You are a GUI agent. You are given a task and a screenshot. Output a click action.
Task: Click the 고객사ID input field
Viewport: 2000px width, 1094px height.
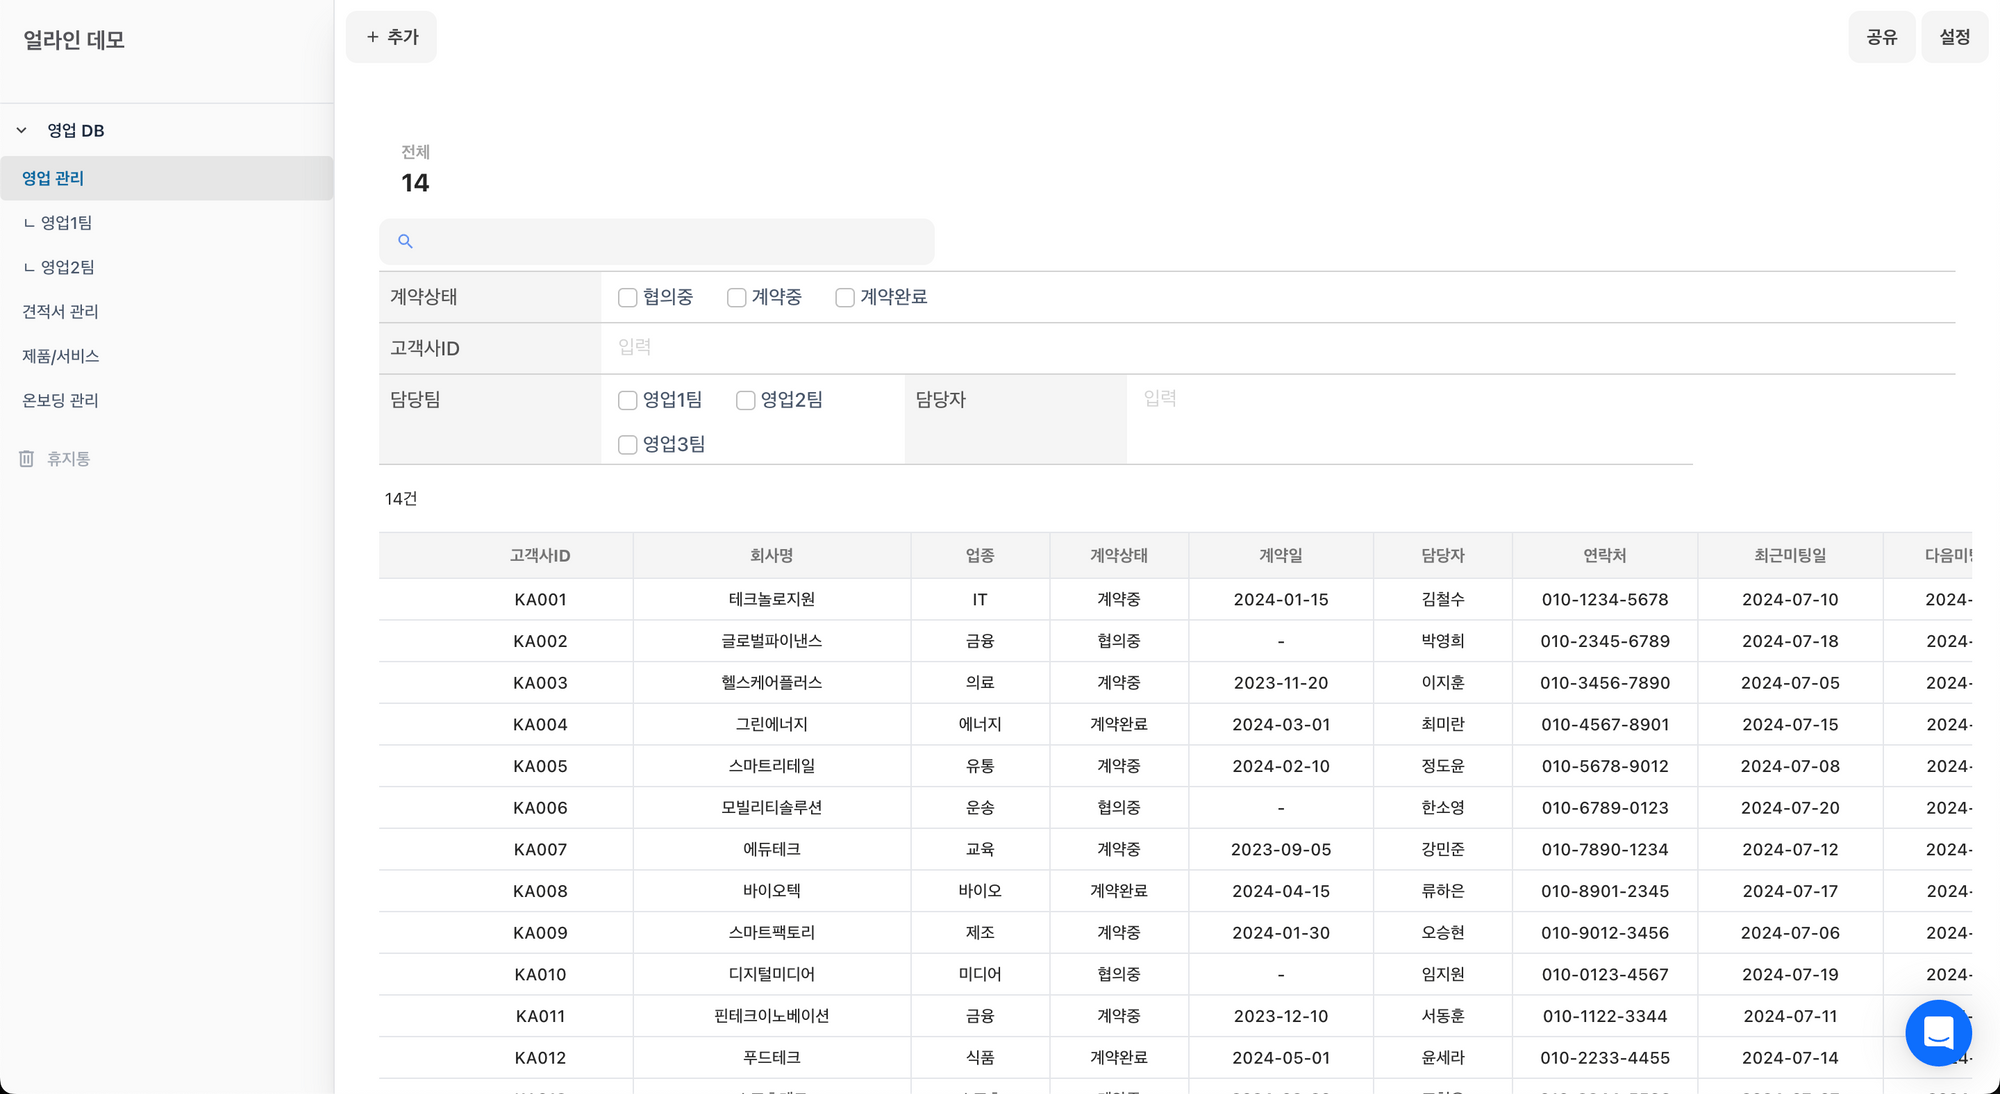coord(1278,347)
